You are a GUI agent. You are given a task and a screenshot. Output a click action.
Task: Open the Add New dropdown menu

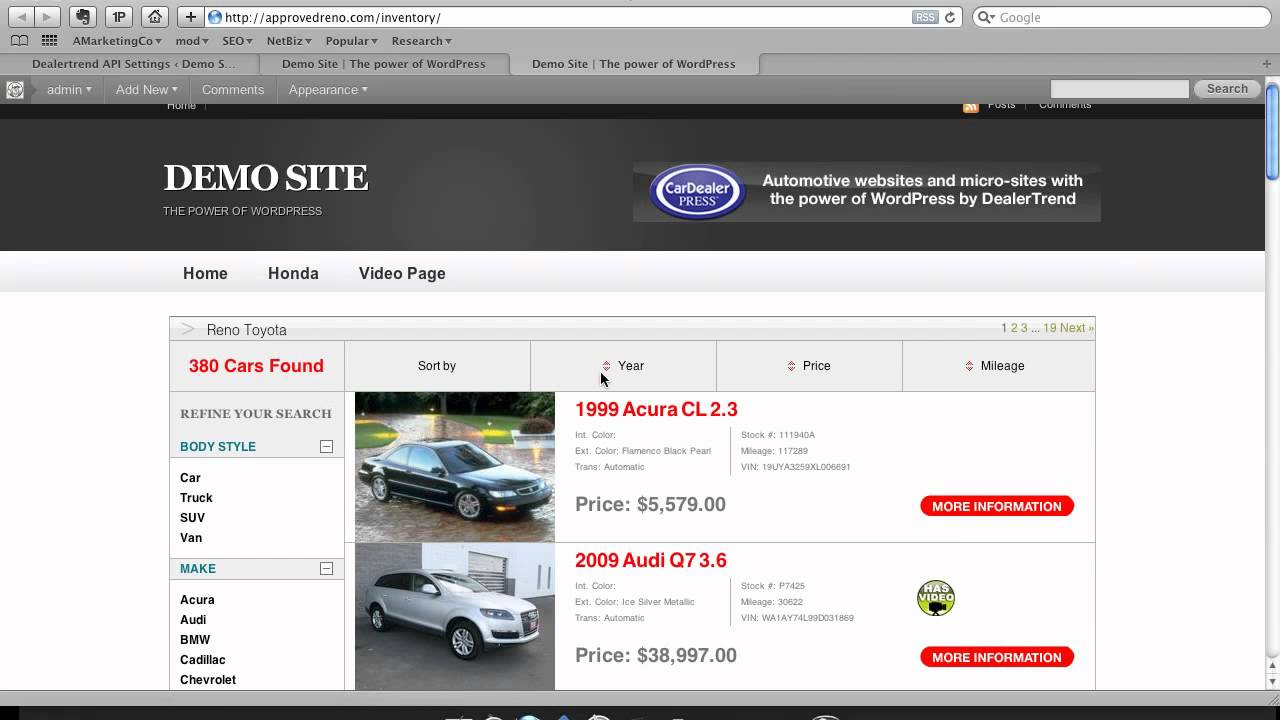146,90
